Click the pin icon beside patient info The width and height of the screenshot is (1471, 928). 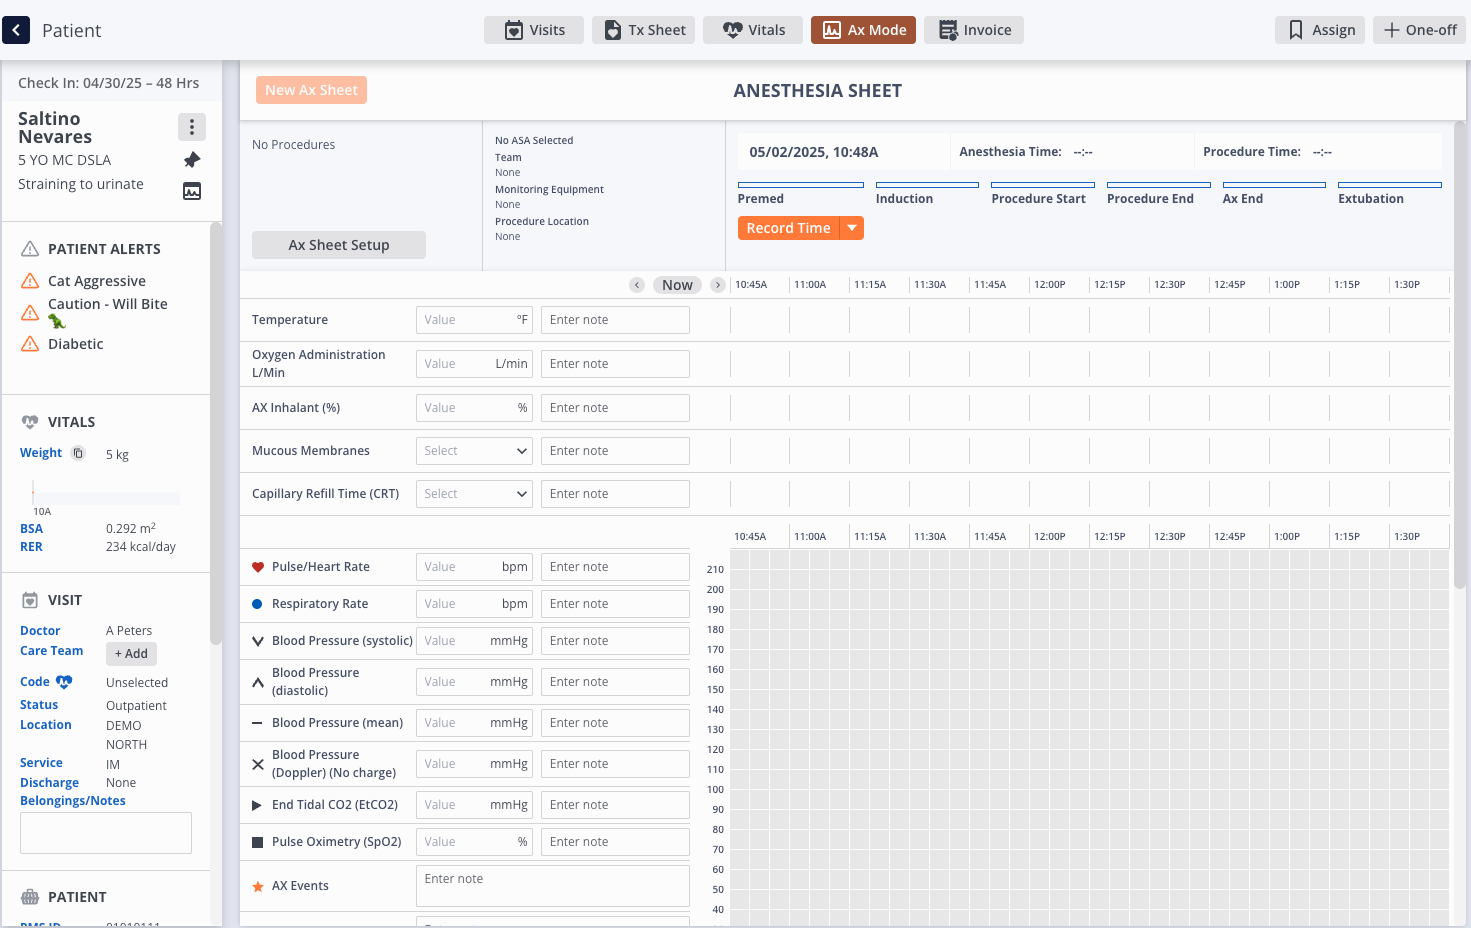tap(192, 160)
